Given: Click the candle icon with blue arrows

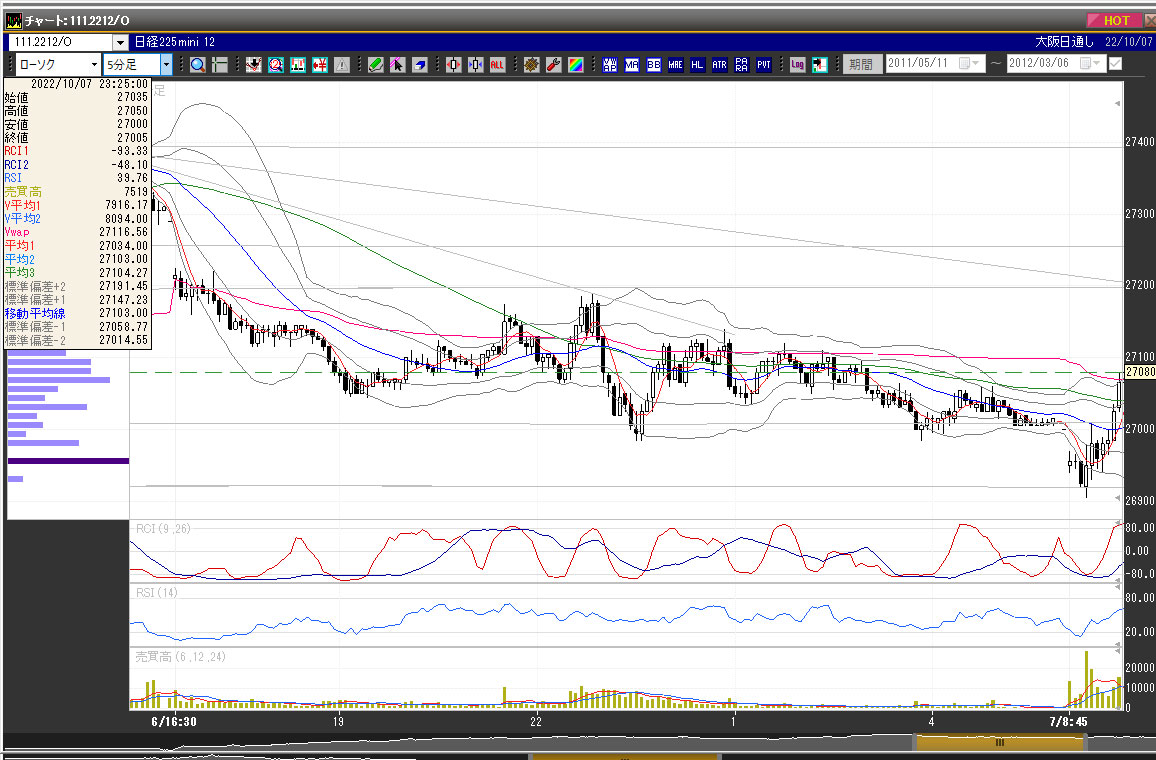Looking at the screenshot, I should coord(476,65).
